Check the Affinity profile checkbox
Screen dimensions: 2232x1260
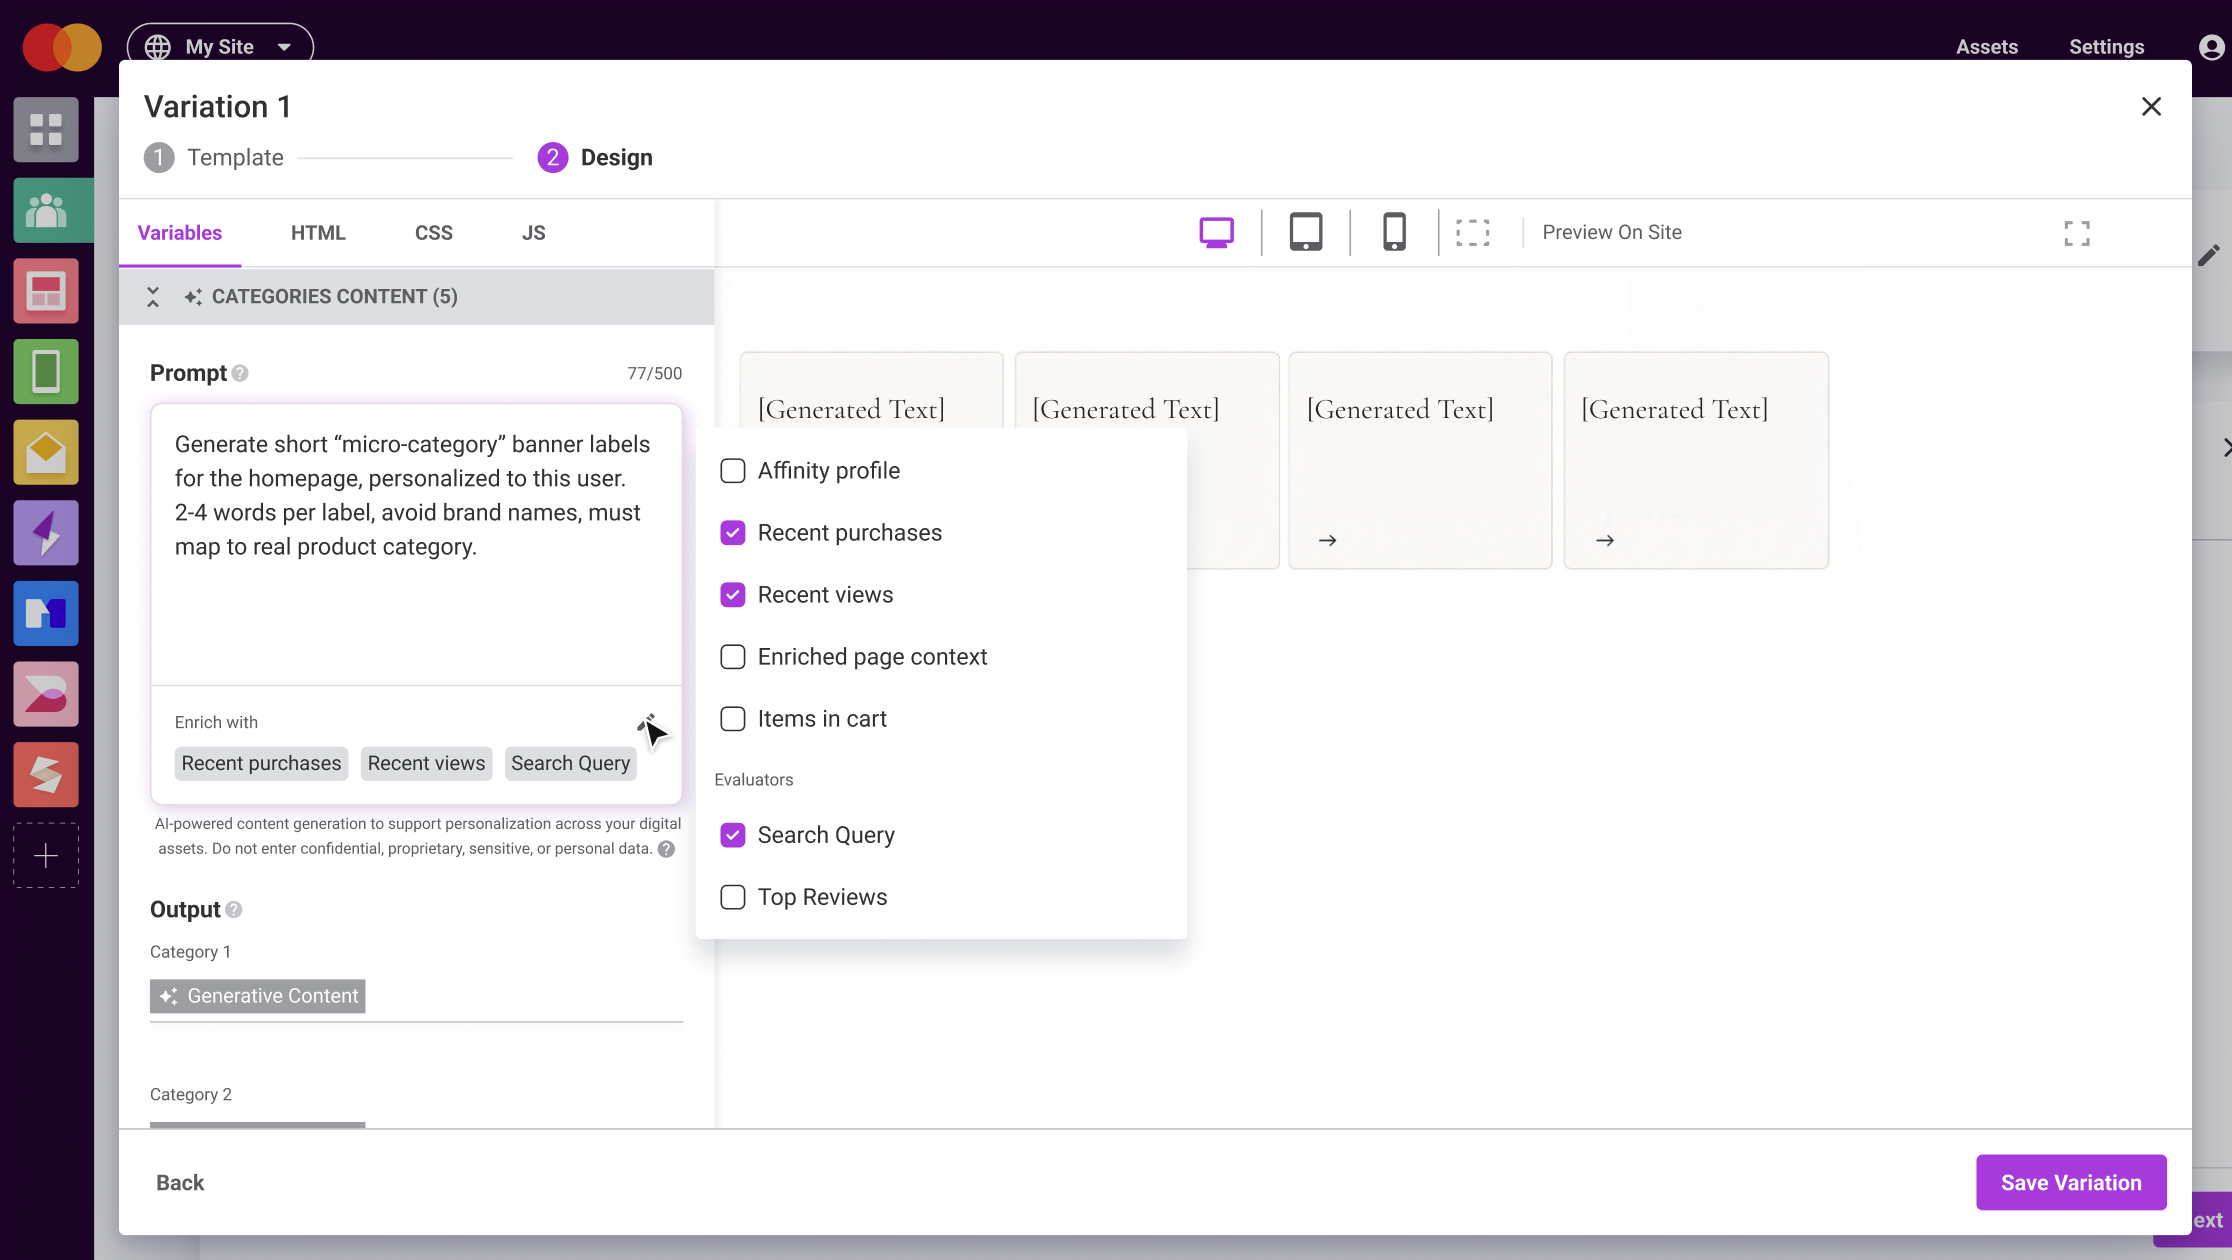tap(733, 471)
